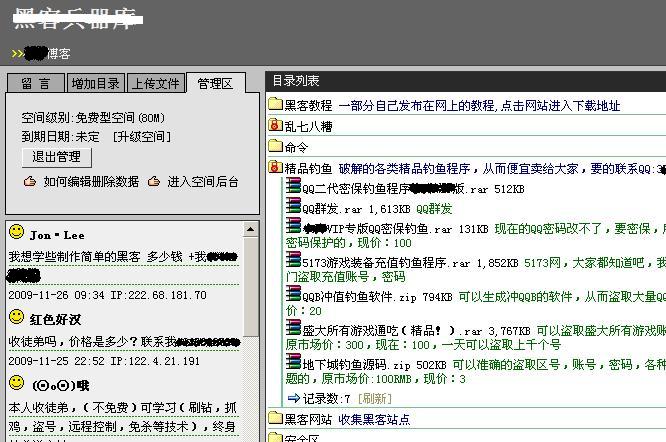The width and height of the screenshot is (666, 442).
Task: Click the message list scrollbar up arrow
Action: click(x=250, y=229)
